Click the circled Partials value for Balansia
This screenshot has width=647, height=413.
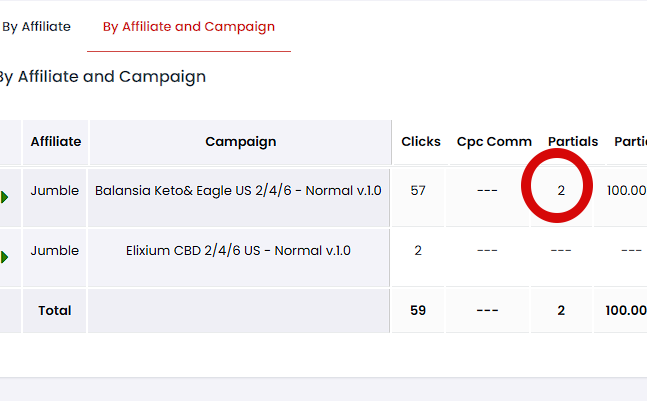click(x=561, y=190)
